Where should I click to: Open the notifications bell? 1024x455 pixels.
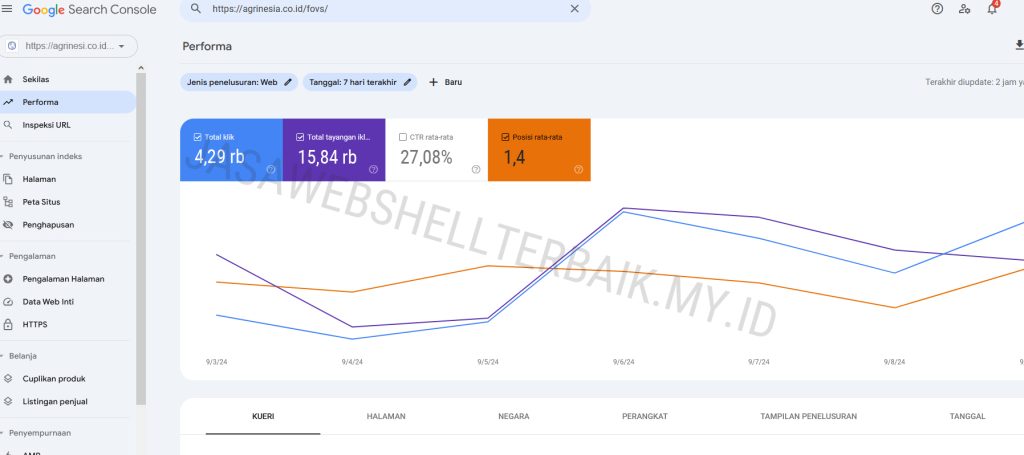992,9
